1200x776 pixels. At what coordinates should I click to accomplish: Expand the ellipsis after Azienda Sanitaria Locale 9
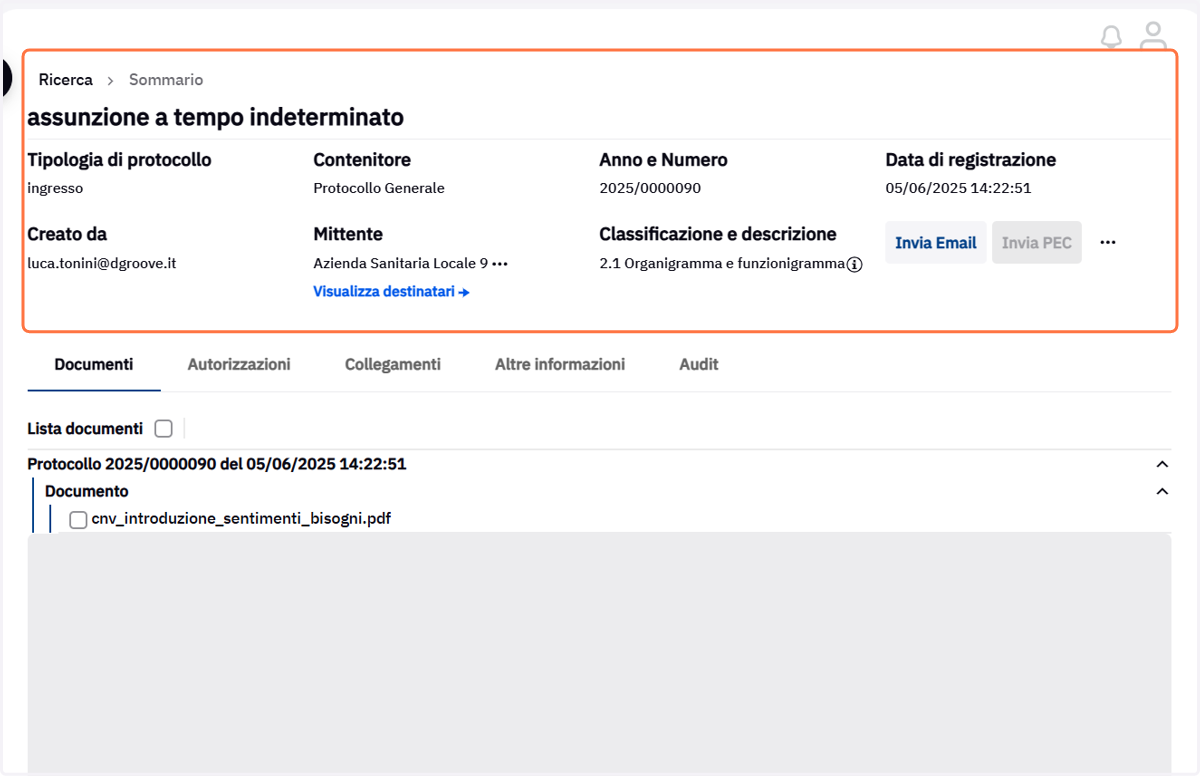point(500,264)
